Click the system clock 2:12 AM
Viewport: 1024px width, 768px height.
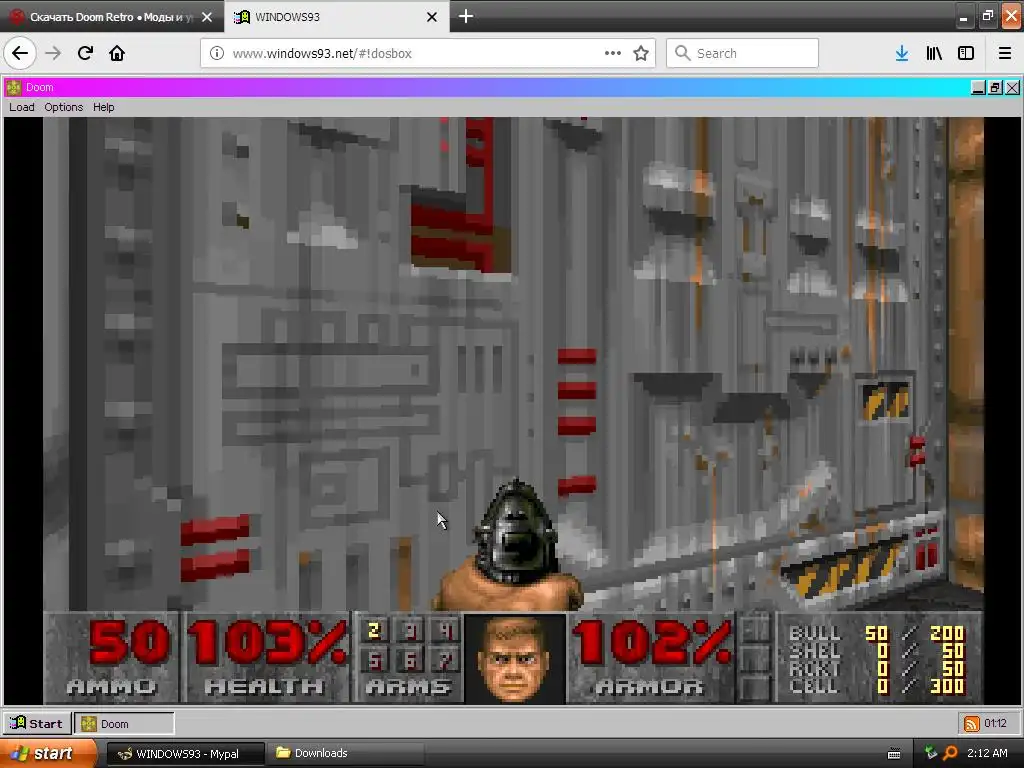coord(987,753)
